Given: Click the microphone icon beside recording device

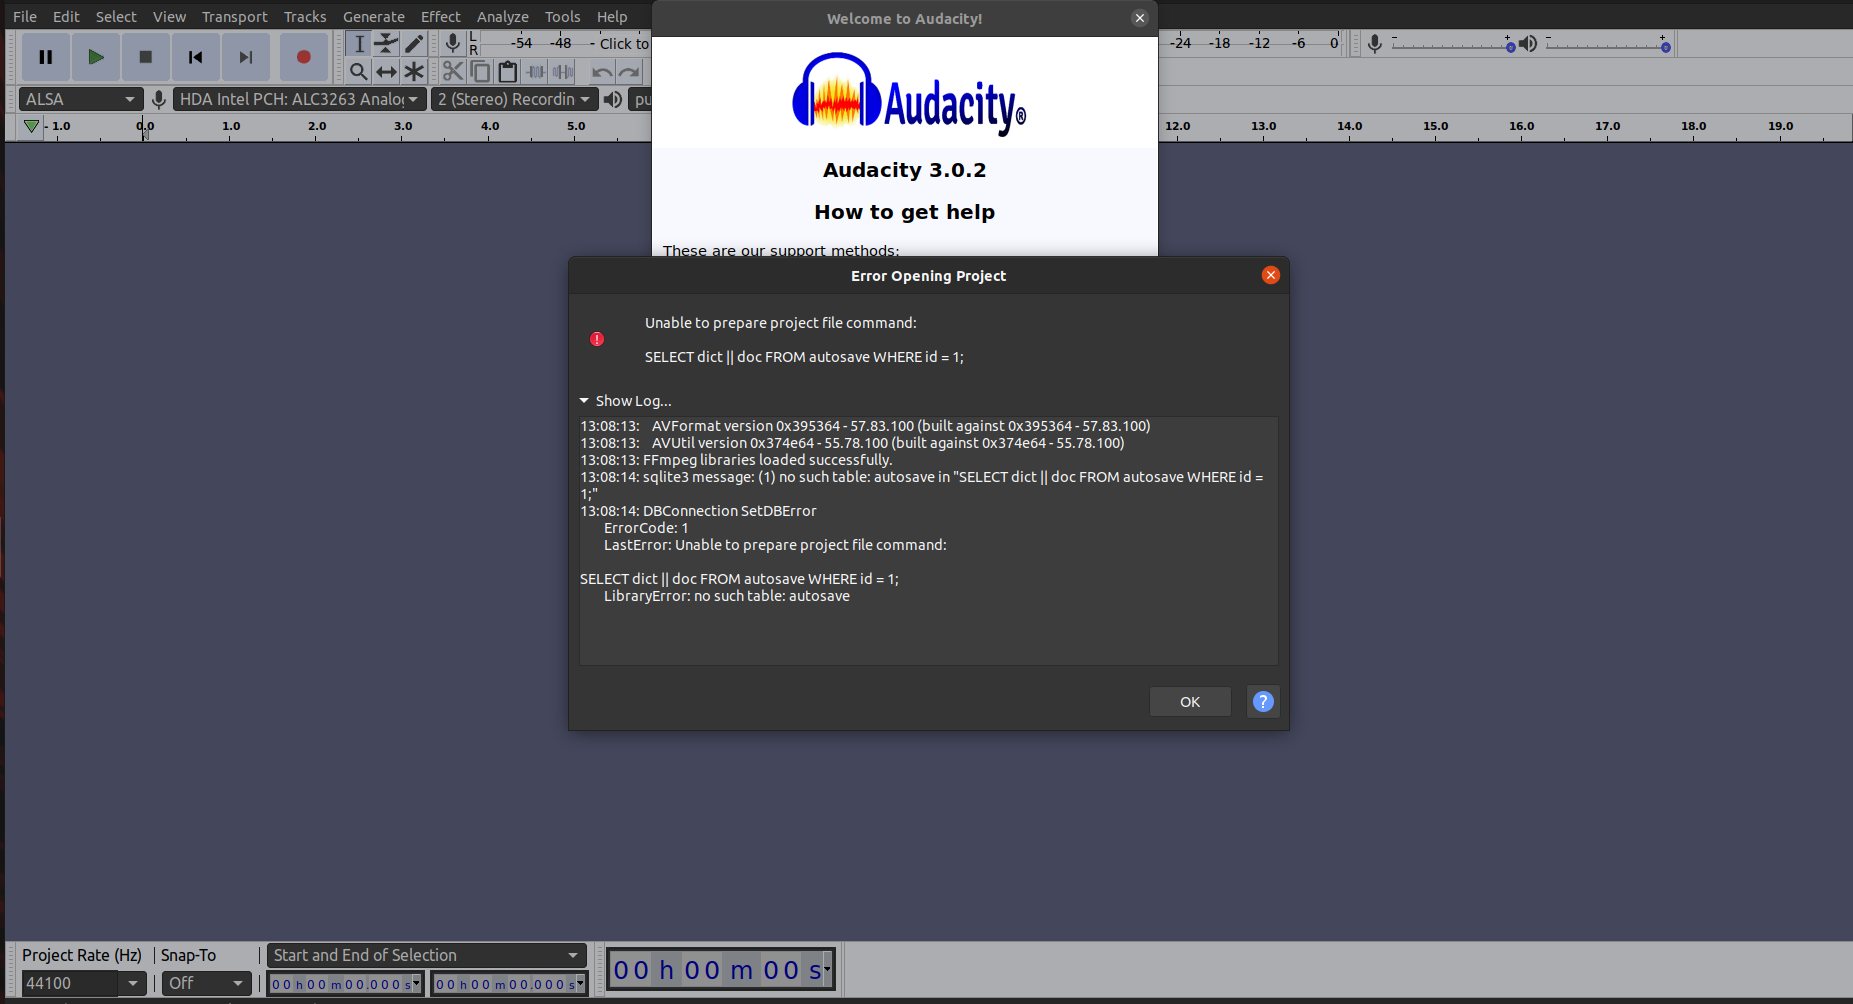Looking at the screenshot, I should pos(158,99).
